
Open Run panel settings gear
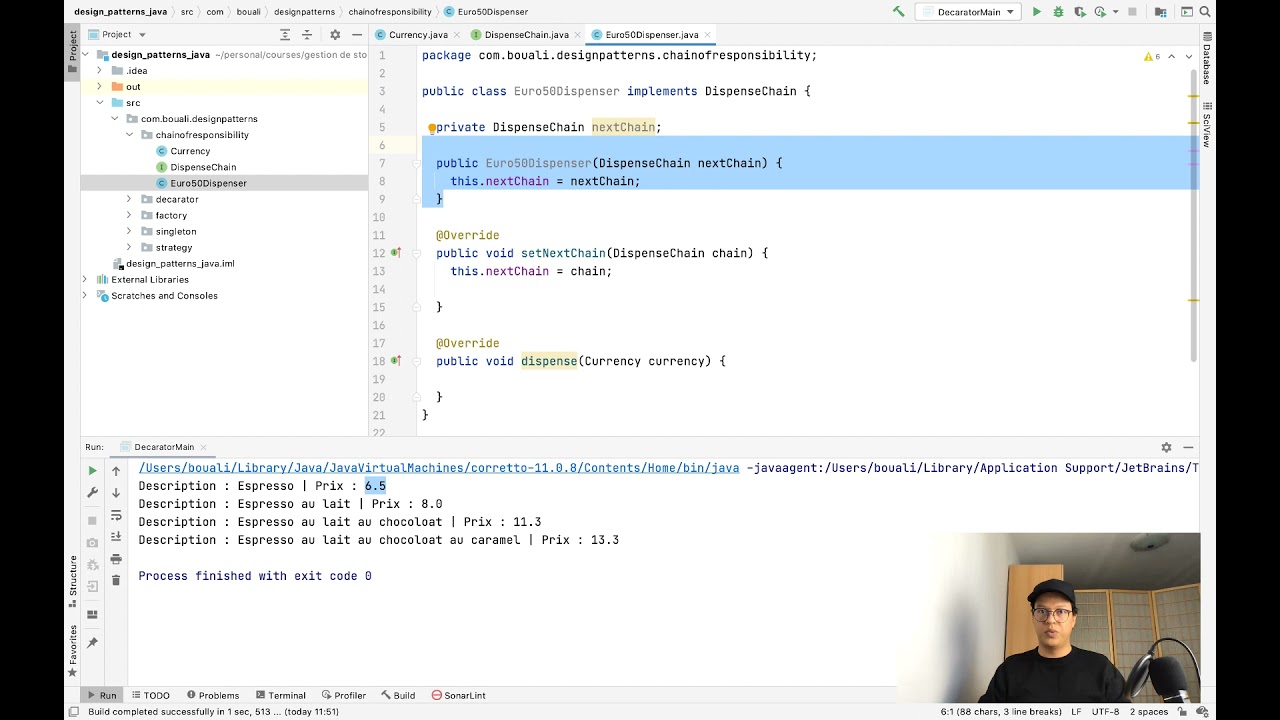[x=1166, y=447]
